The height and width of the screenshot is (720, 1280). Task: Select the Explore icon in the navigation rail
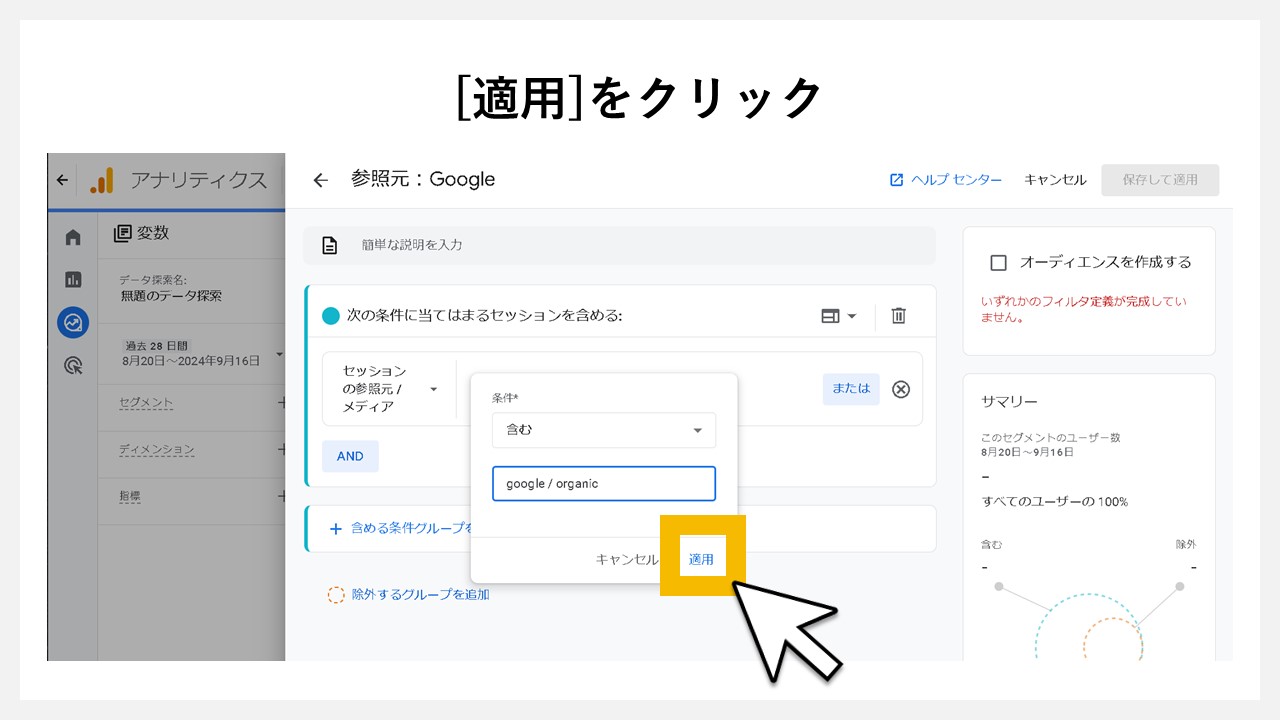pyautogui.click(x=72, y=322)
